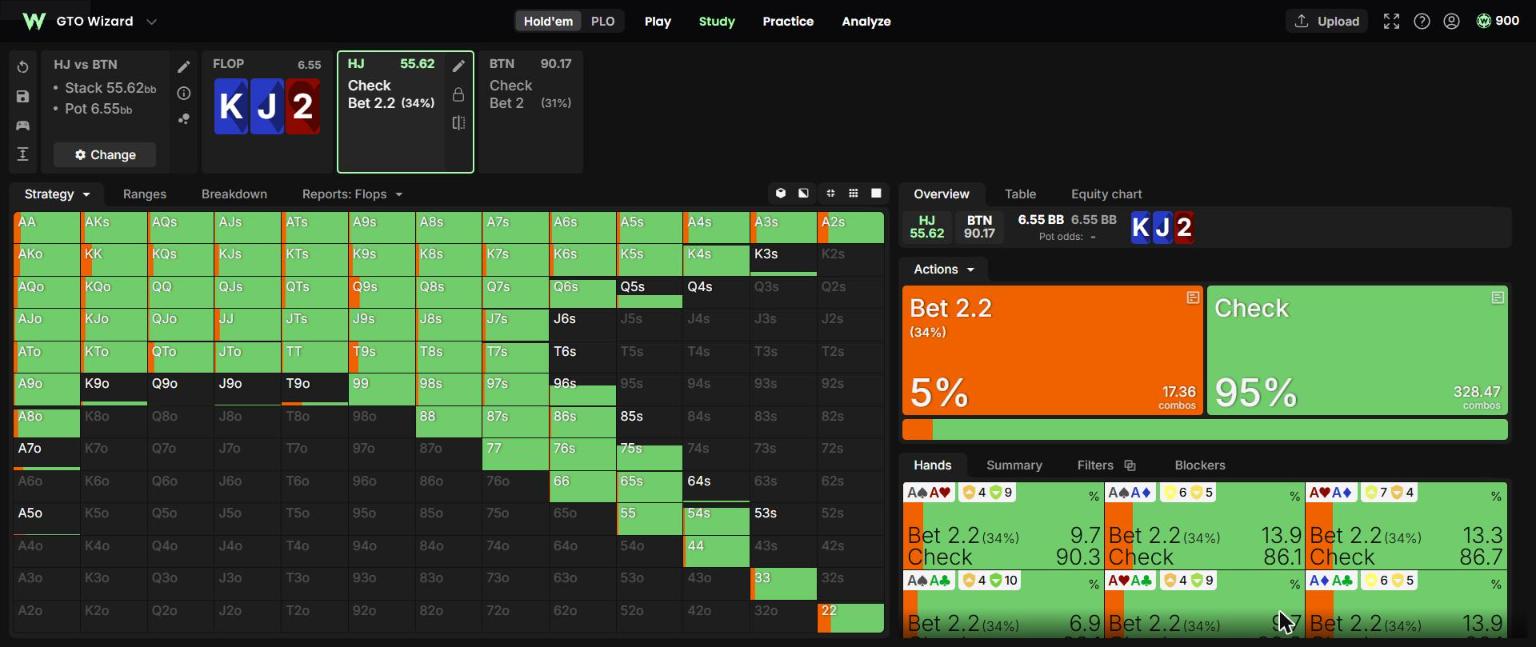Select the nine-dot grid matrix view
The height and width of the screenshot is (647, 1536).
[x=853, y=193]
